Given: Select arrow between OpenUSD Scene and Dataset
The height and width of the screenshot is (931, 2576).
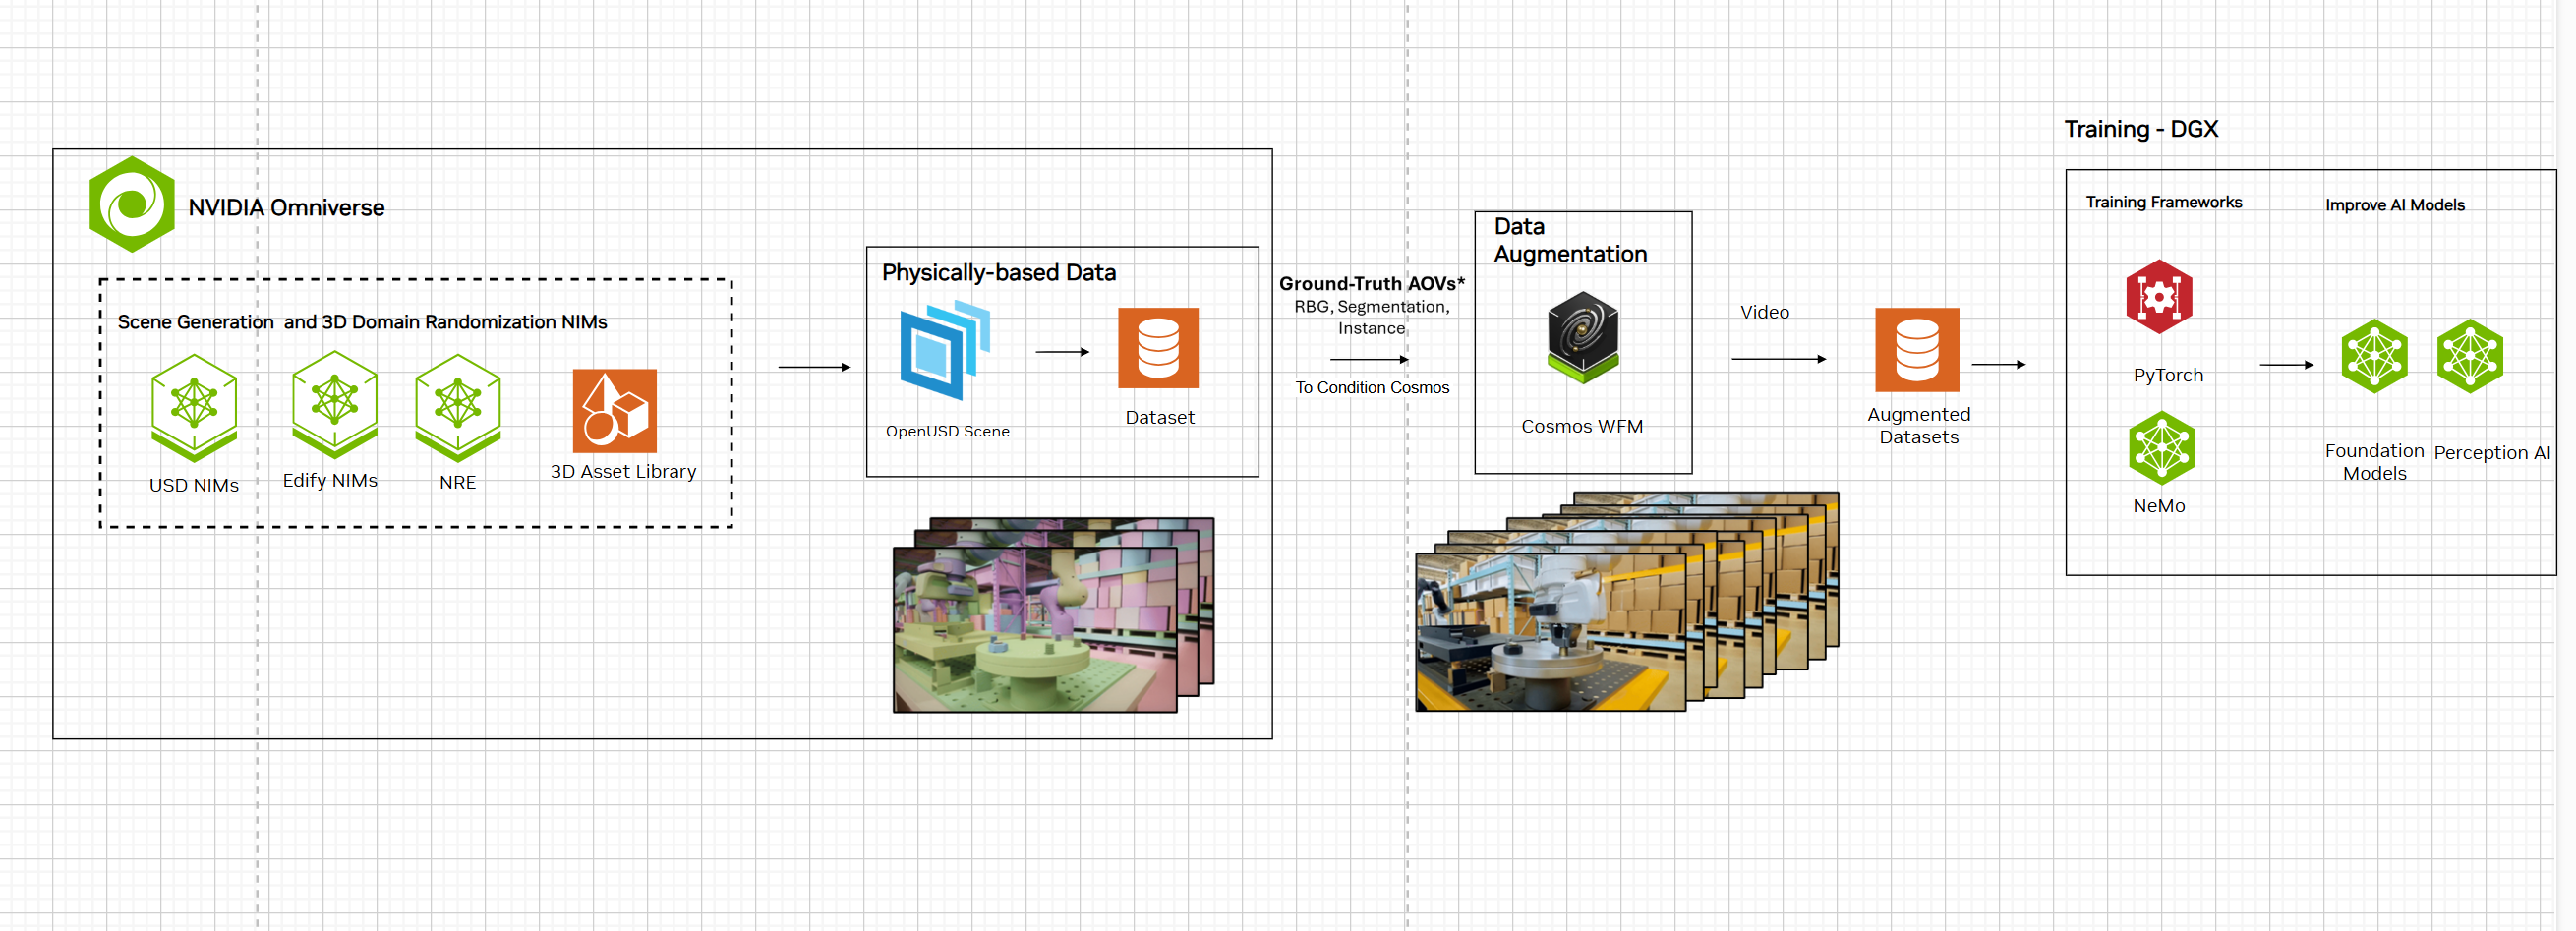Looking at the screenshot, I should coord(1062,352).
